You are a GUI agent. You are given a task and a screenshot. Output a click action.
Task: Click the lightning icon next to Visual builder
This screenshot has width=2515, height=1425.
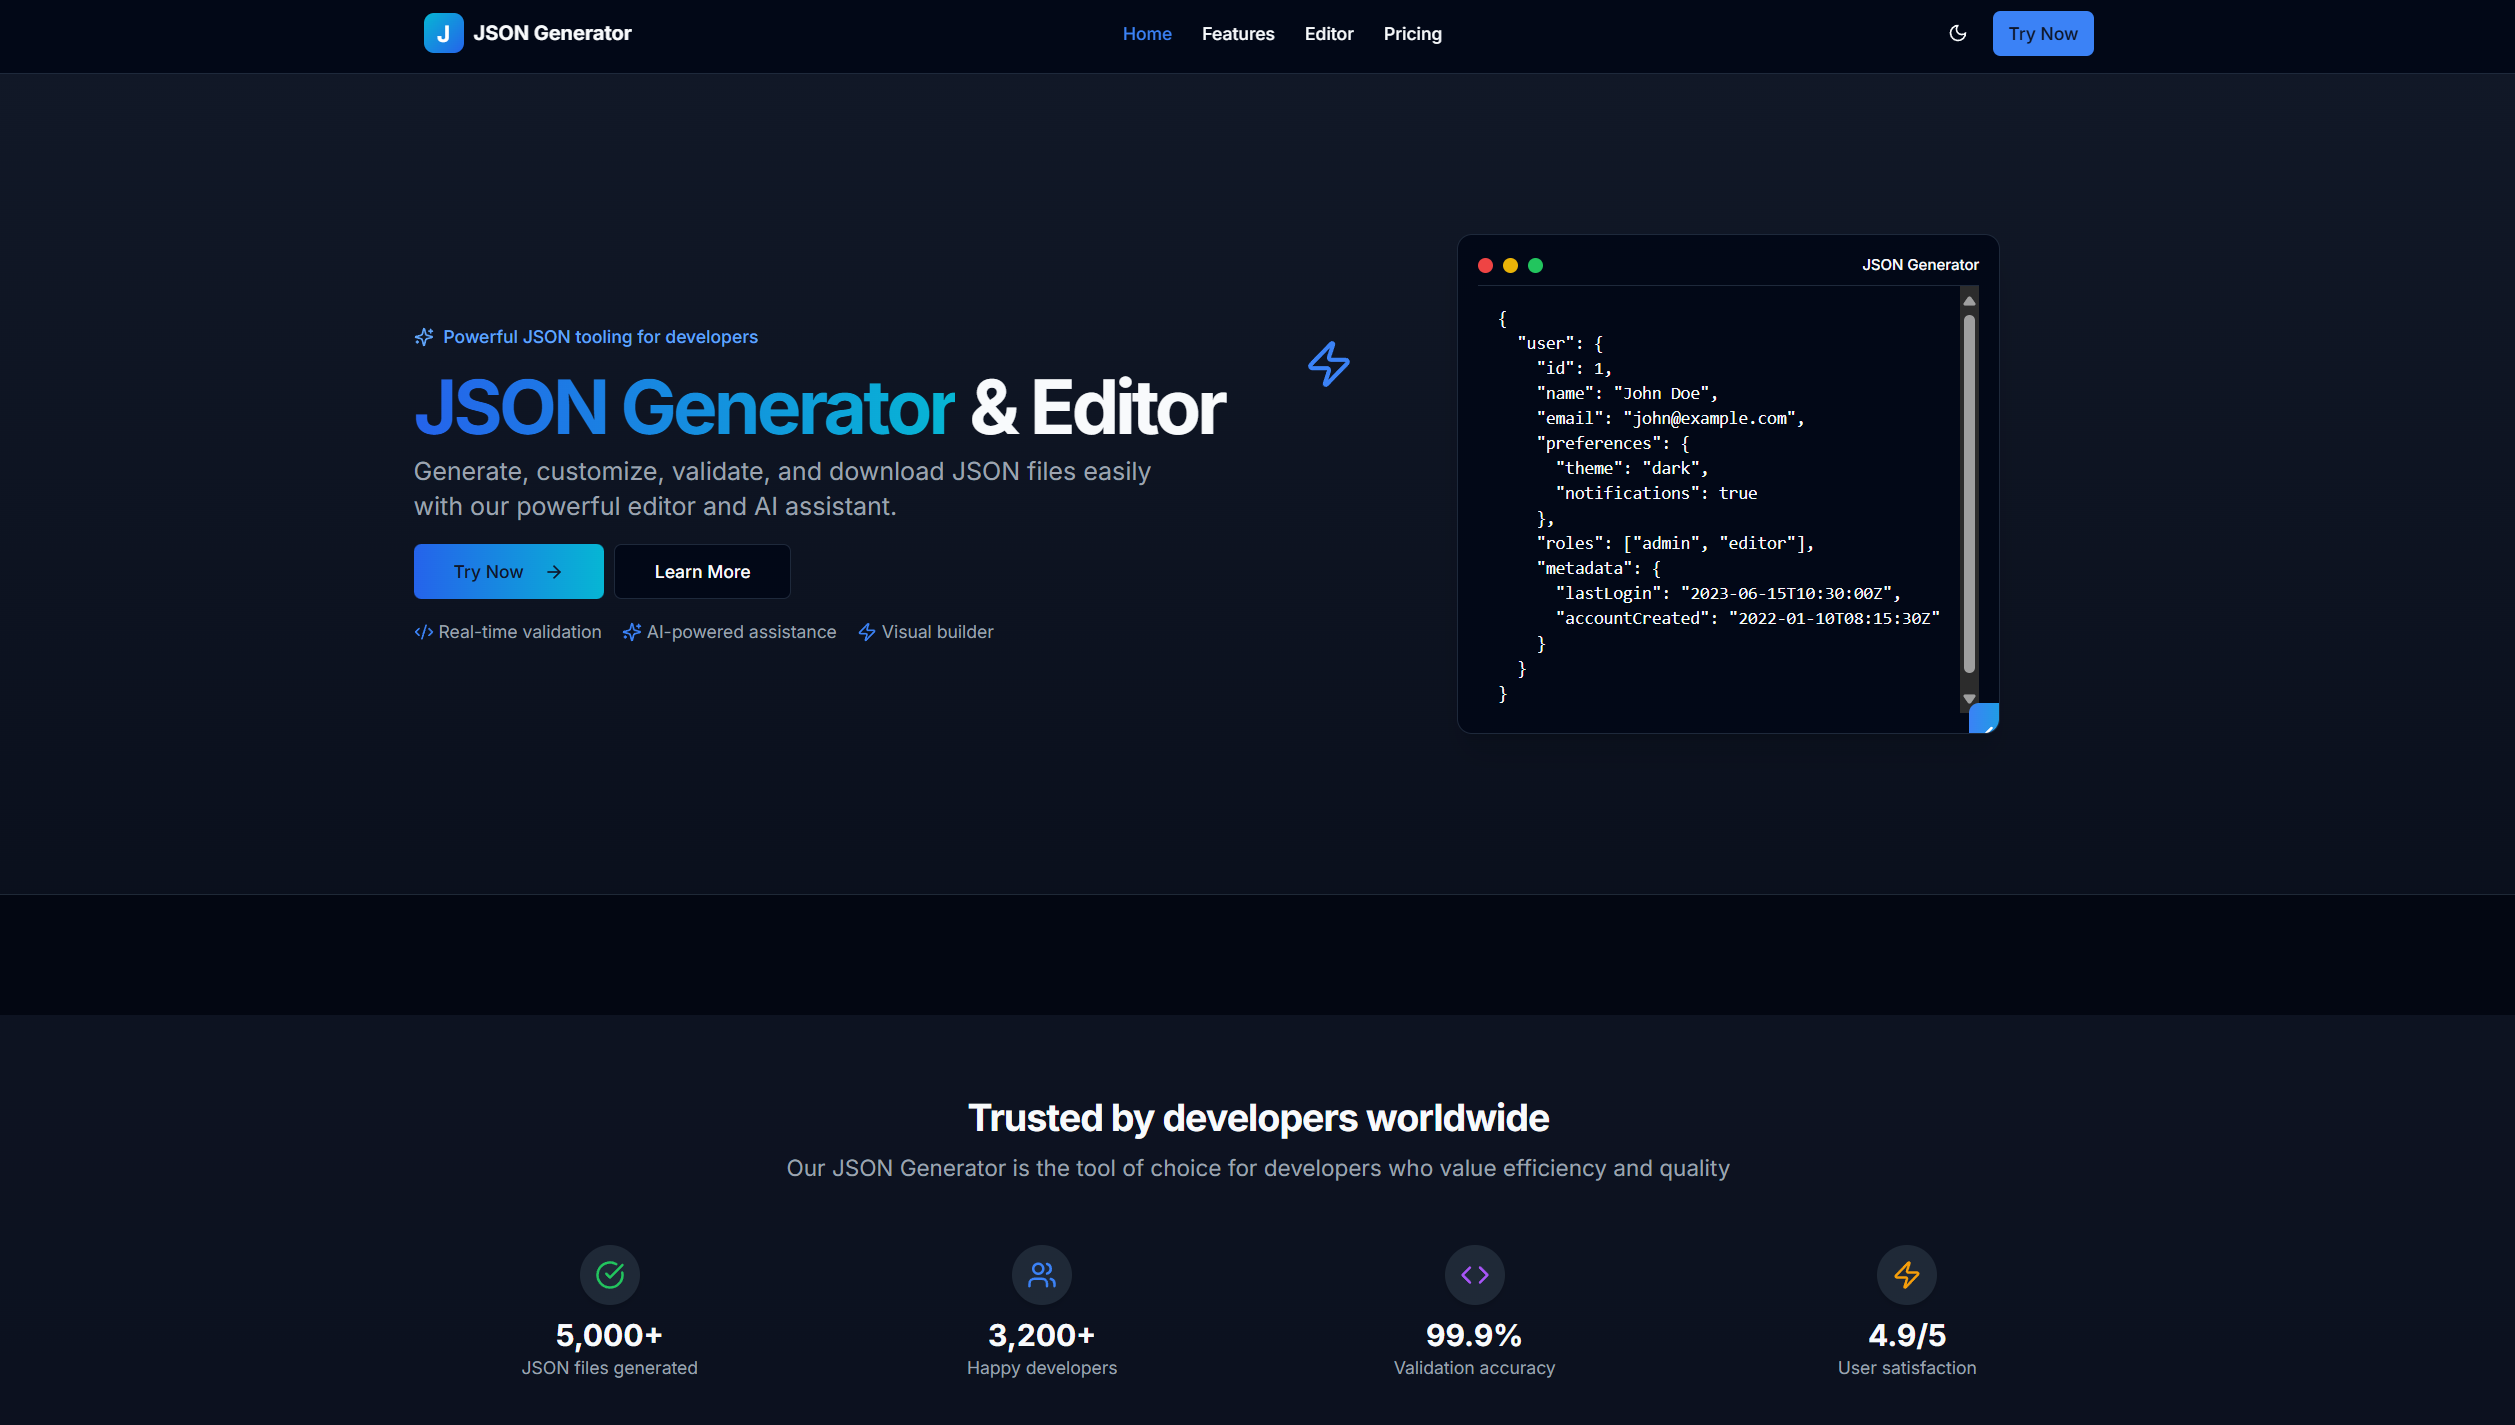pyautogui.click(x=866, y=632)
